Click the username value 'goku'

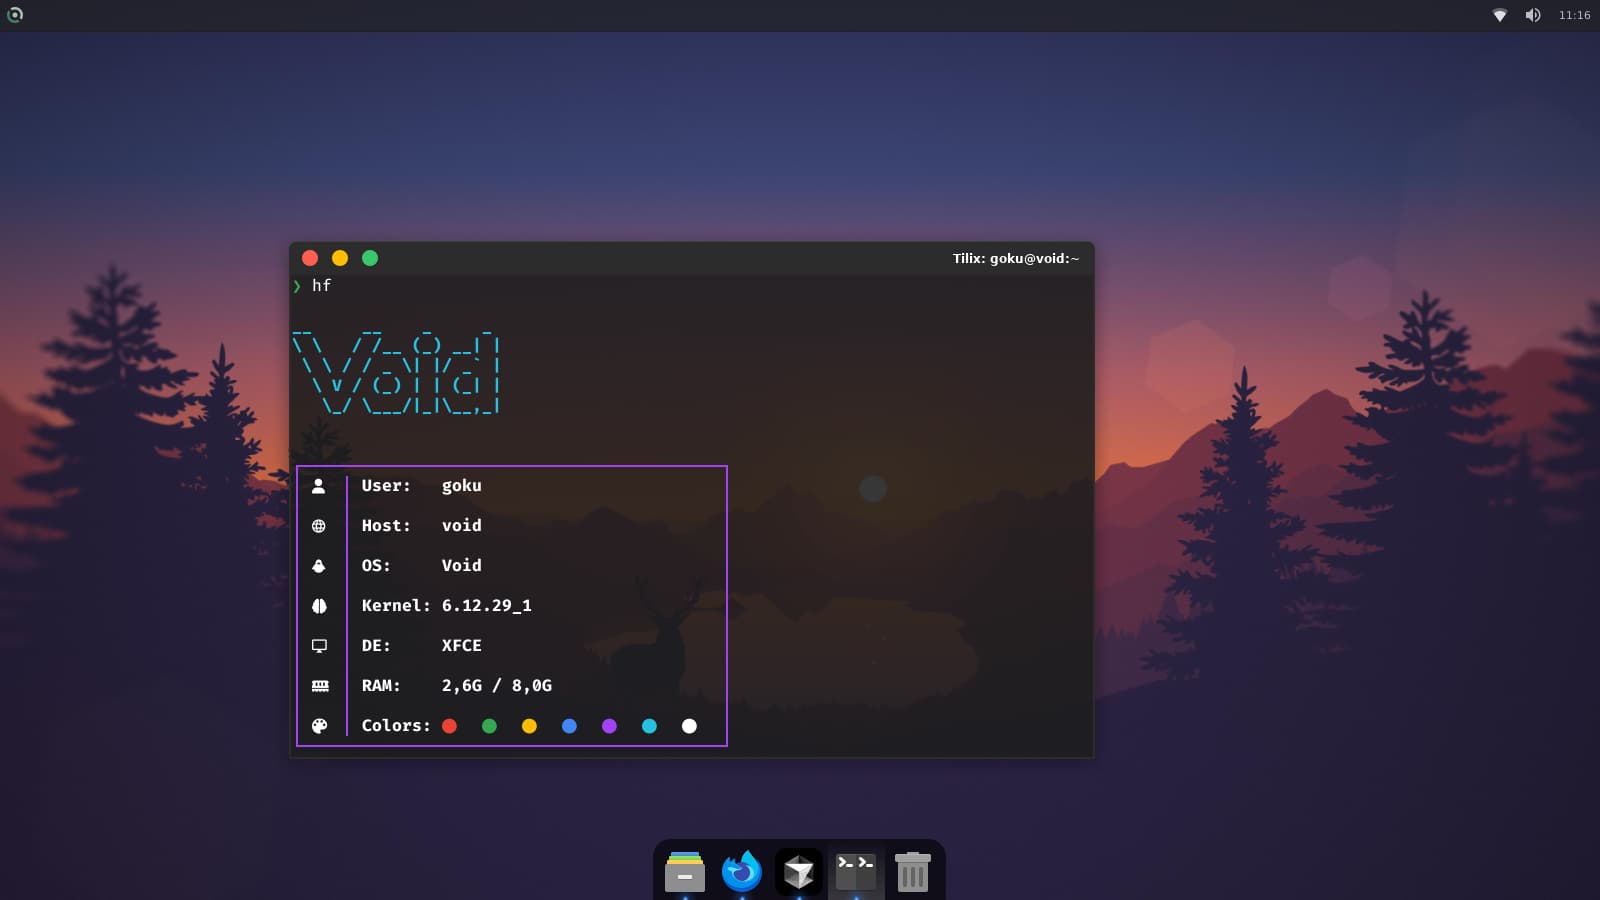pos(461,486)
